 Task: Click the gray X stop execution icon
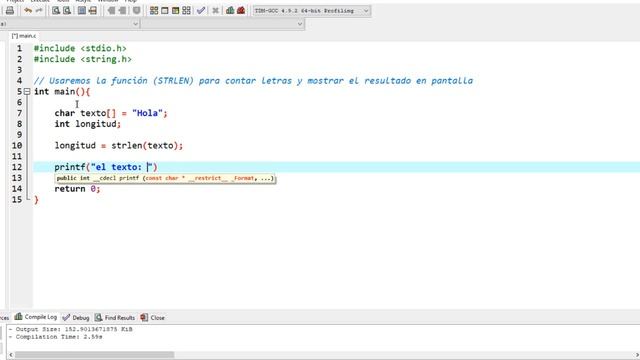[216, 11]
